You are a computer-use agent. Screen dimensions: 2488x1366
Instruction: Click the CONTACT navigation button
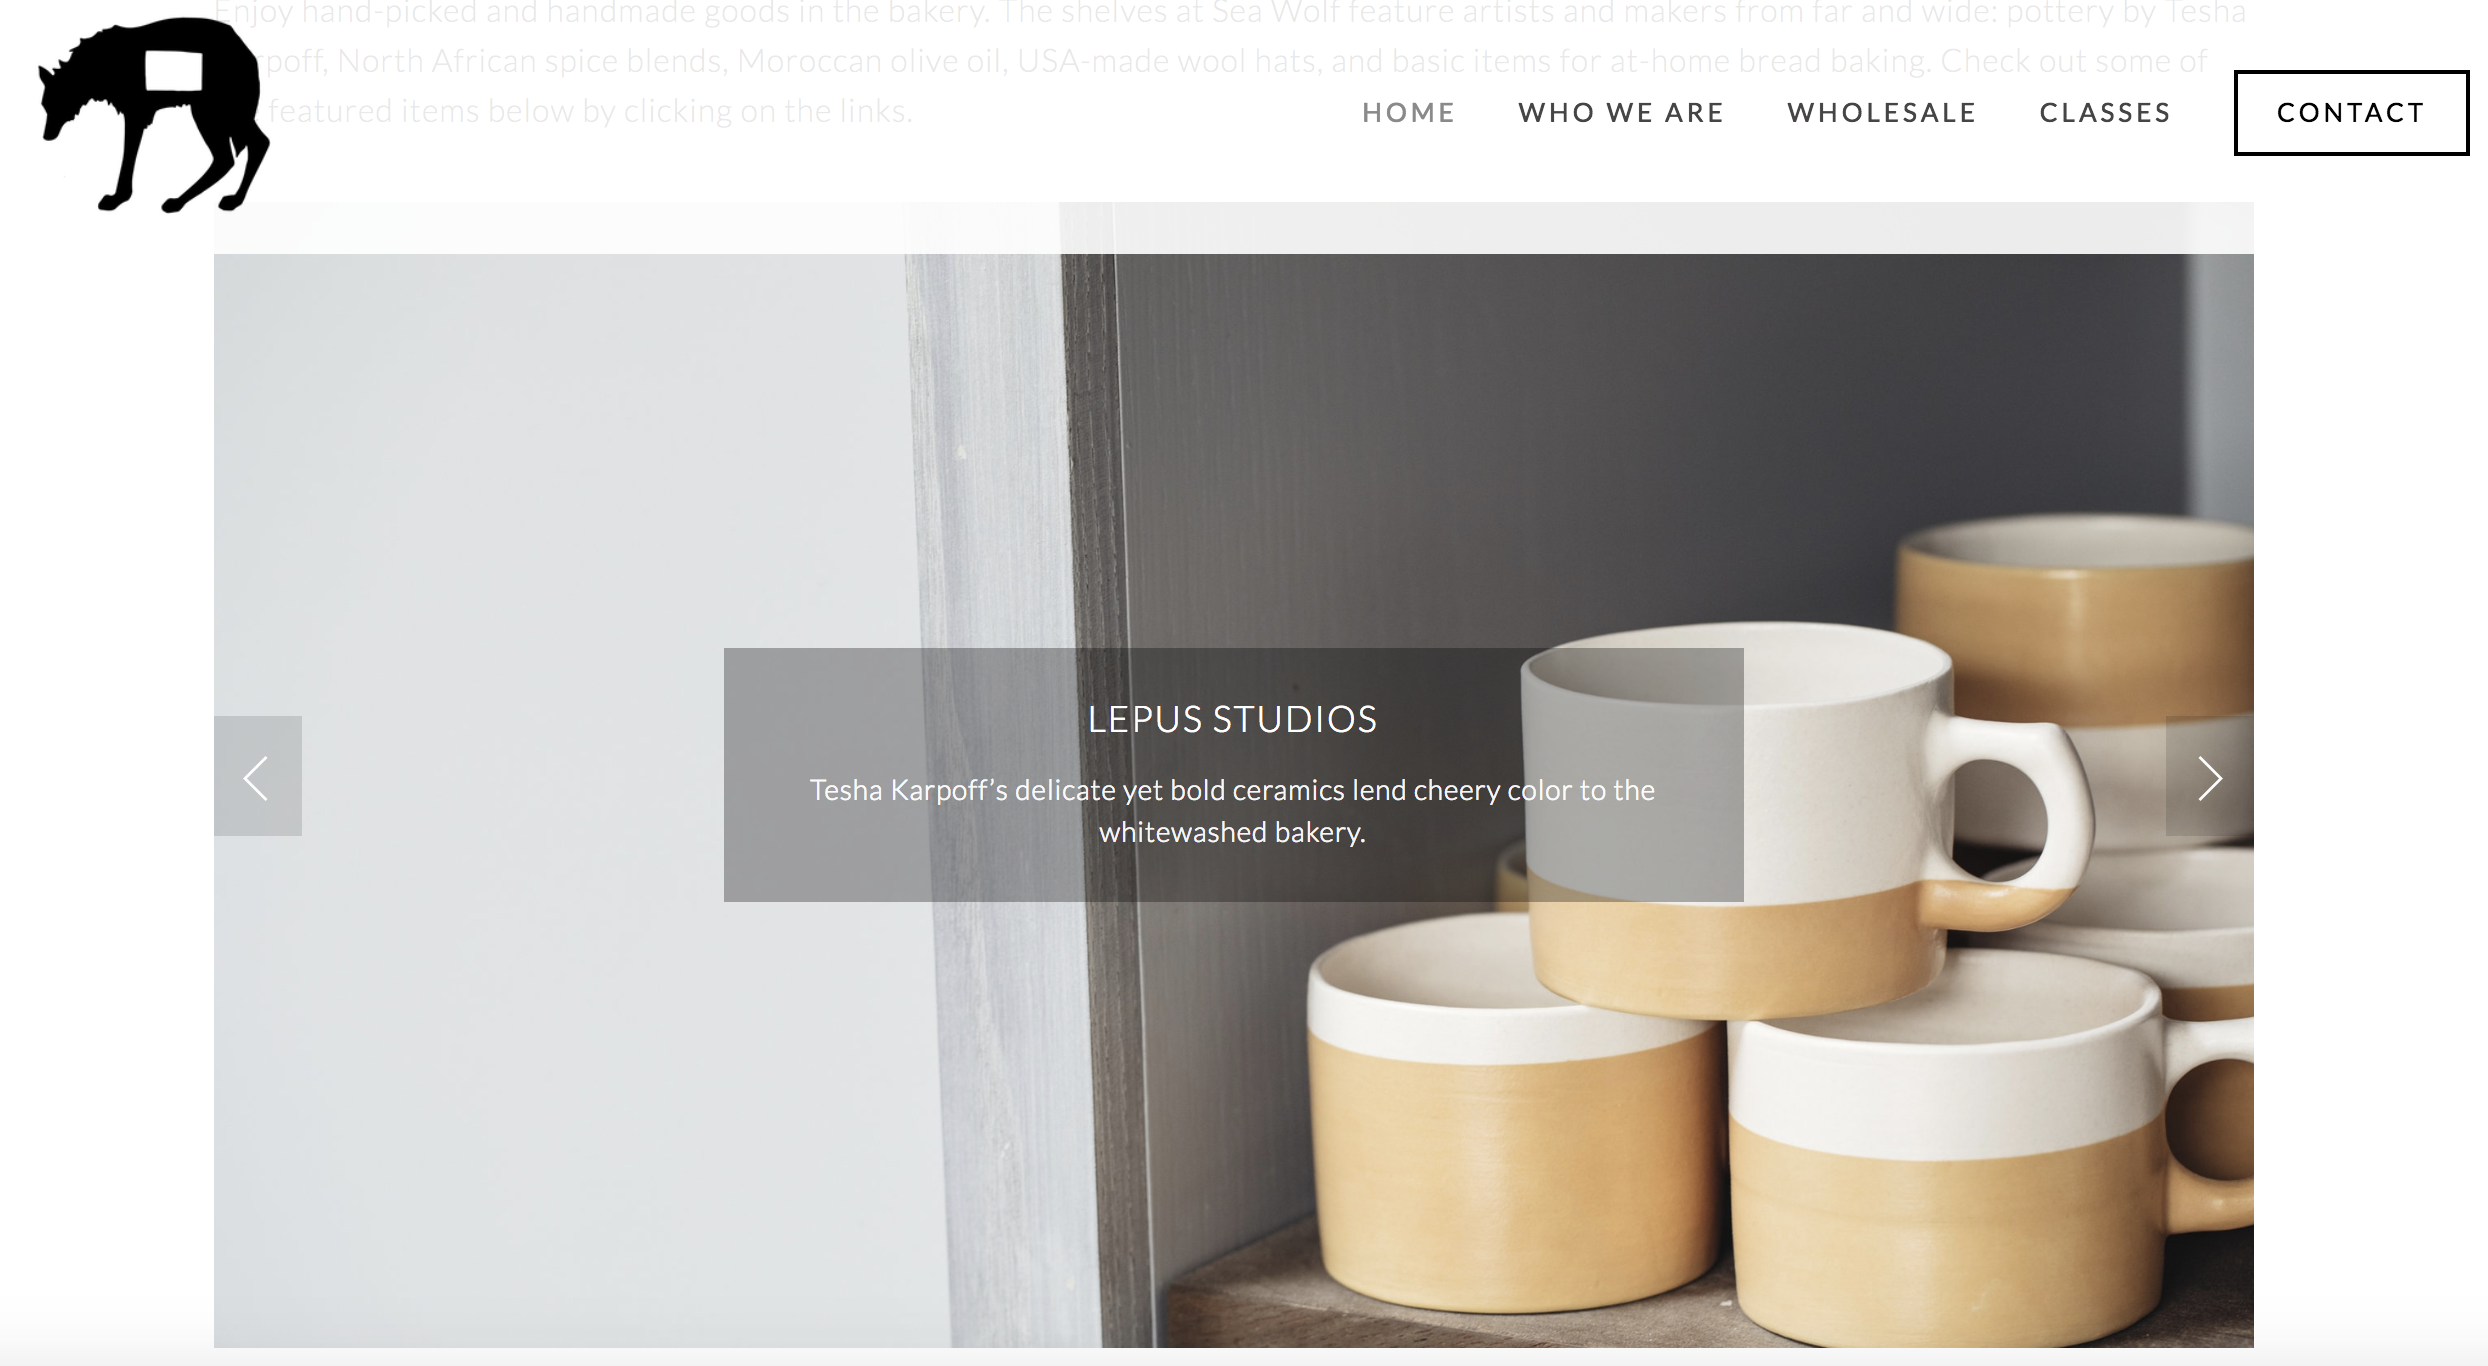pyautogui.click(x=2350, y=111)
